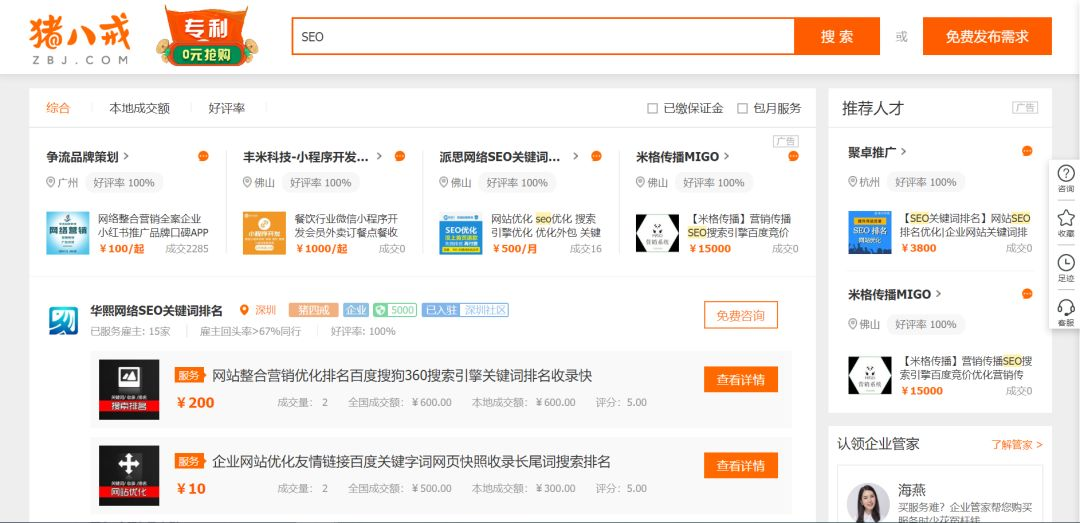Click the 推荐人才 heading

click(x=873, y=108)
